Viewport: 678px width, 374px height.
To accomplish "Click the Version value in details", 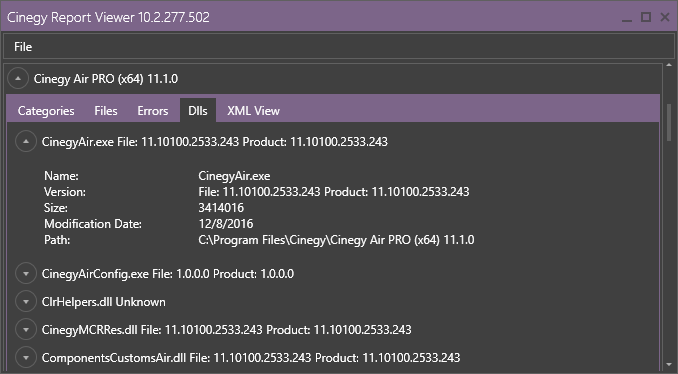I will click(x=334, y=192).
